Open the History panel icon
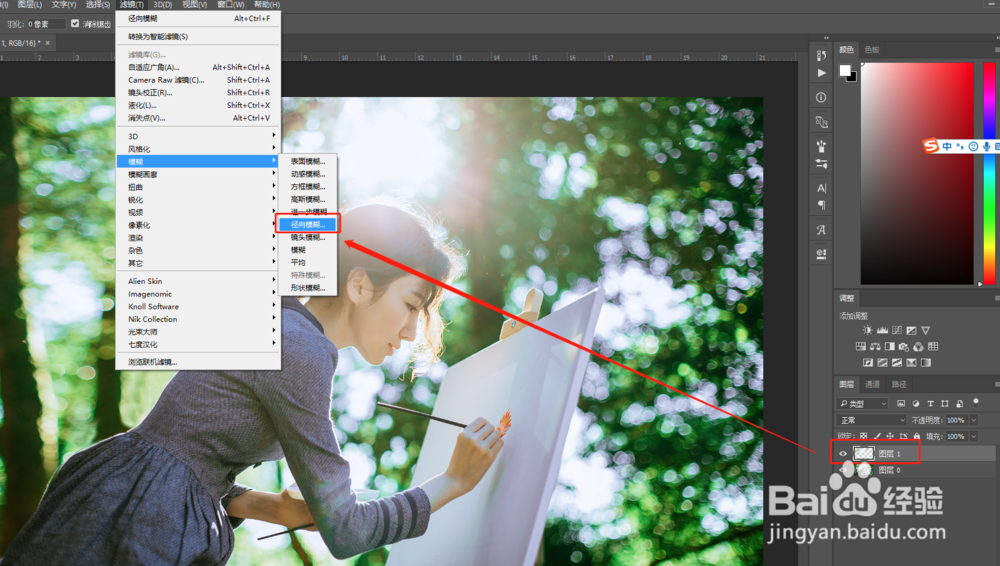This screenshot has height=566, width=1000. coord(821,55)
